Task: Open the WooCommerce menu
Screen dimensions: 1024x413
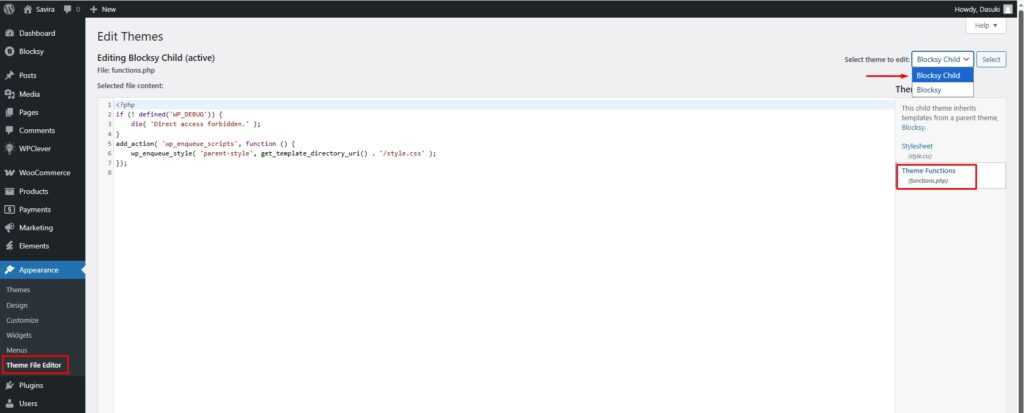Action: [42, 173]
